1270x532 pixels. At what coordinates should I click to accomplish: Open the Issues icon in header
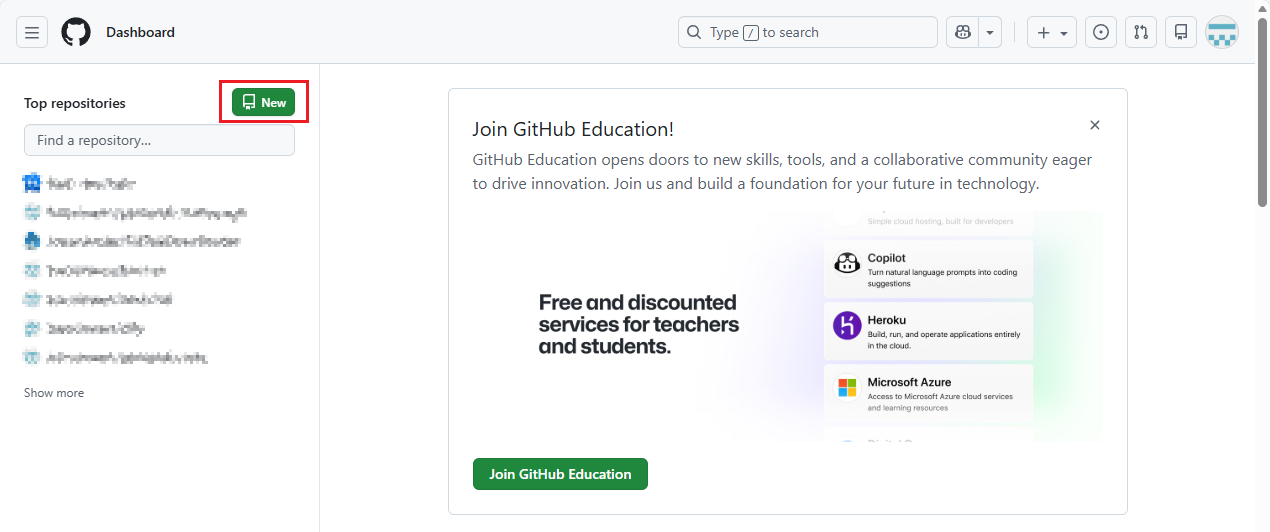[1101, 32]
